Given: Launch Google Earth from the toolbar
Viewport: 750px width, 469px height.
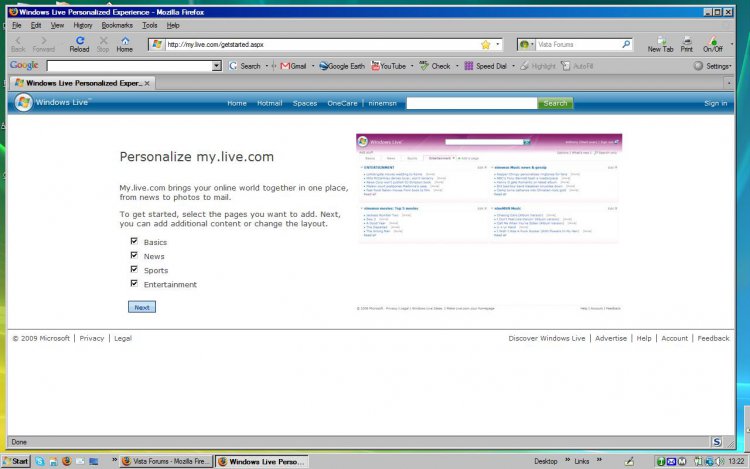Looking at the screenshot, I should 342,66.
